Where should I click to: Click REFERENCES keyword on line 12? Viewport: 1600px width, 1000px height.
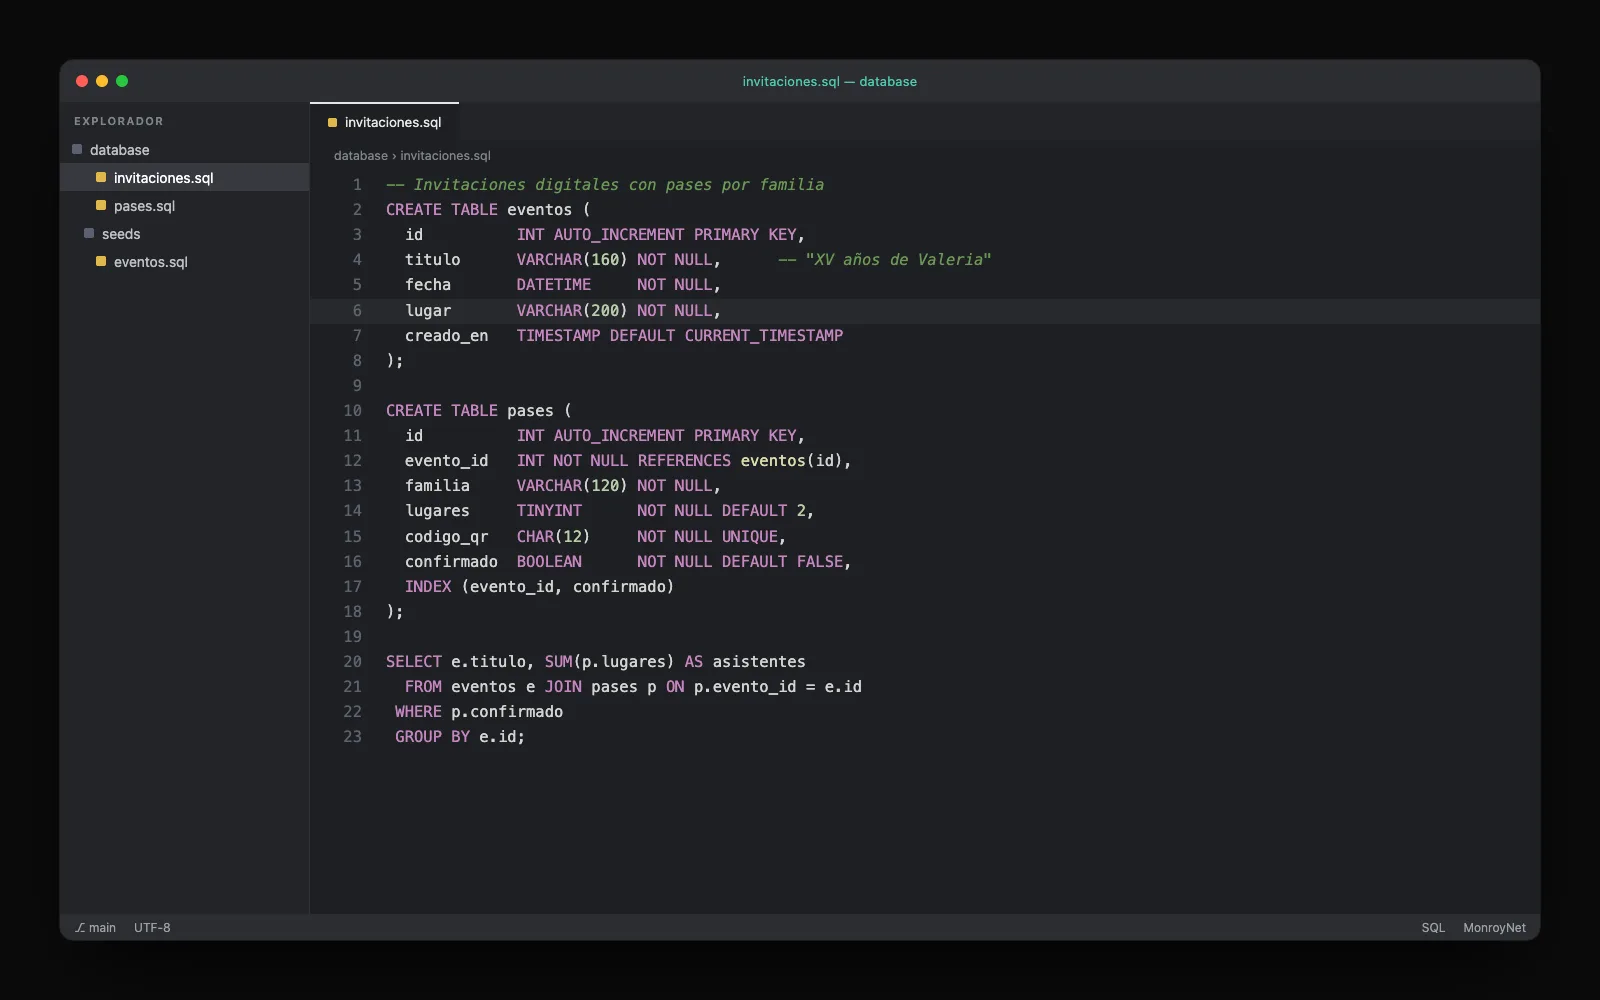click(684, 461)
